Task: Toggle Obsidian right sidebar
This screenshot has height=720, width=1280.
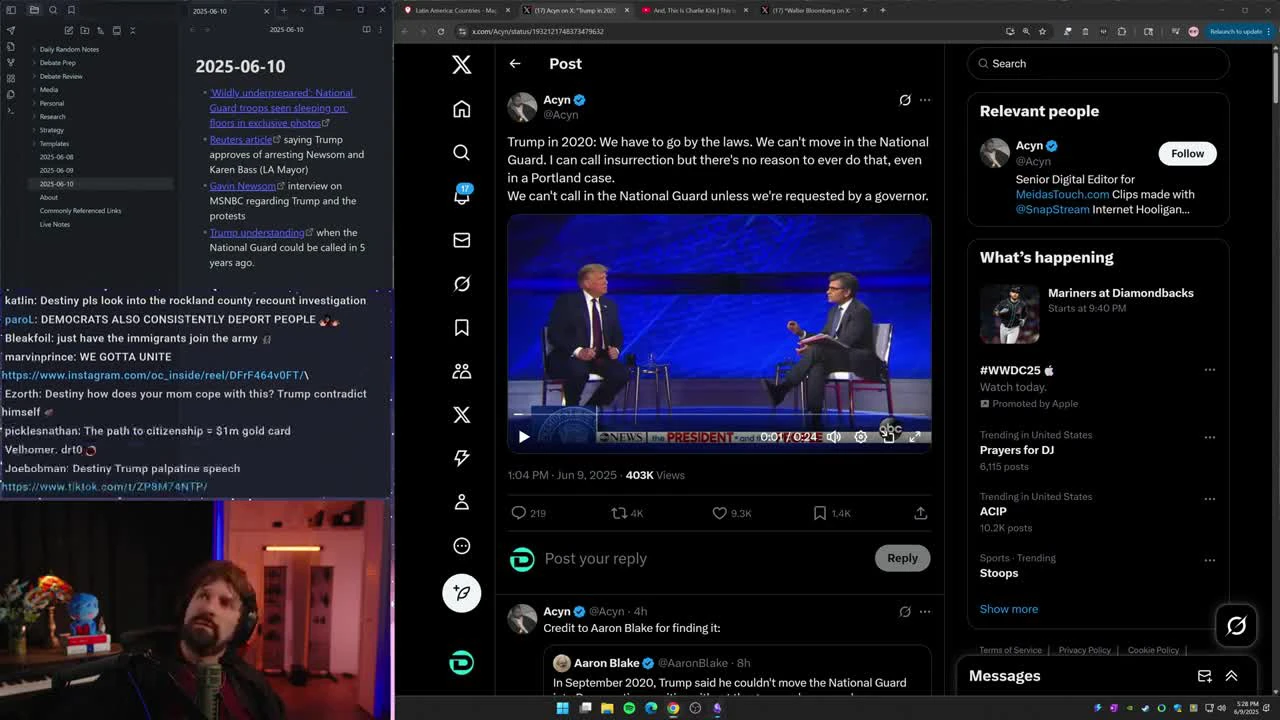Action: tap(319, 10)
